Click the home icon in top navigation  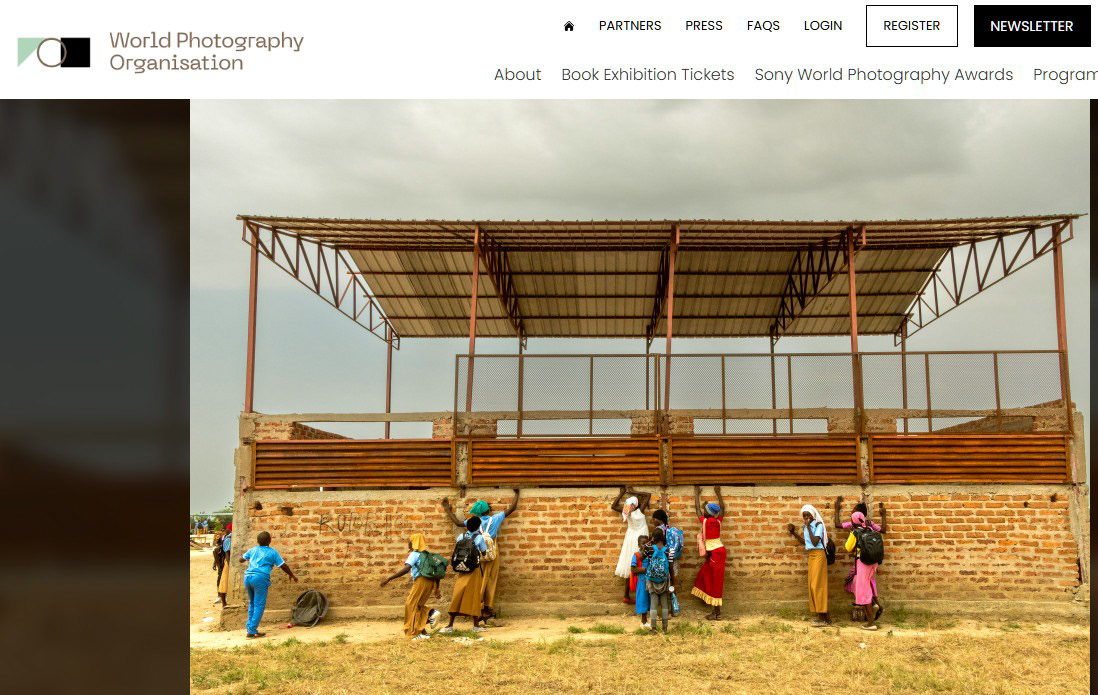coord(569,26)
